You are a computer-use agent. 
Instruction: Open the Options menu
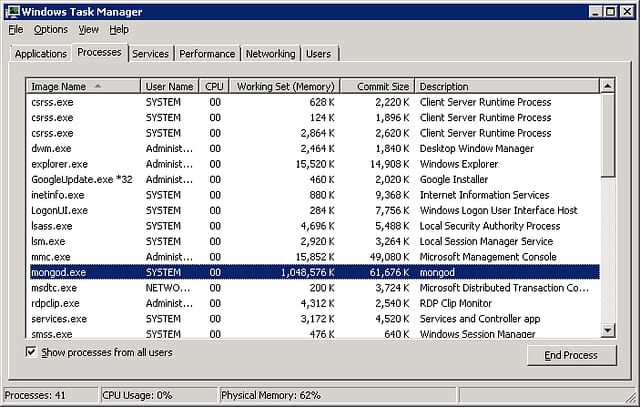[x=50, y=30]
